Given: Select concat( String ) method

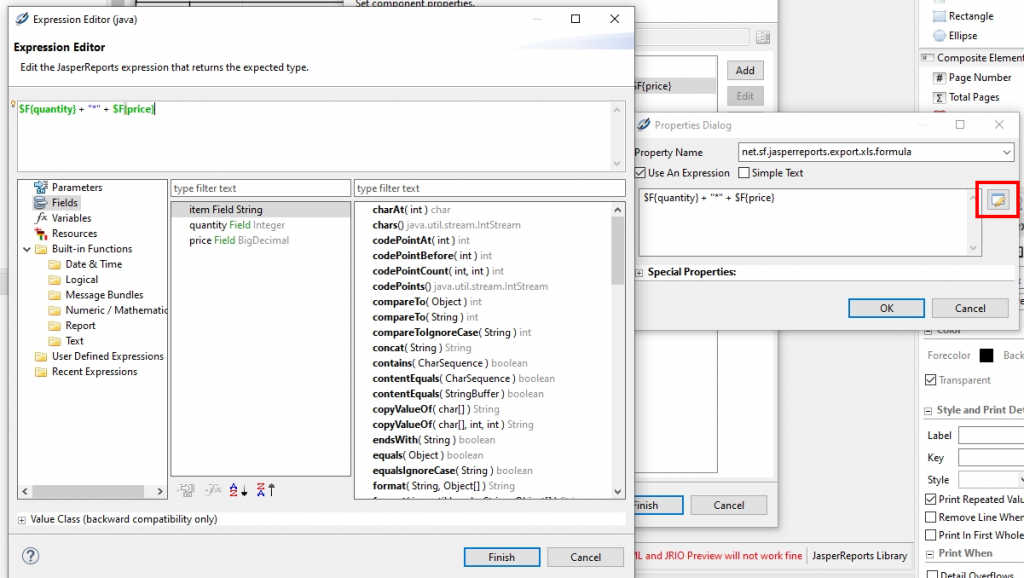Looking at the screenshot, I should tap(422, 348).
